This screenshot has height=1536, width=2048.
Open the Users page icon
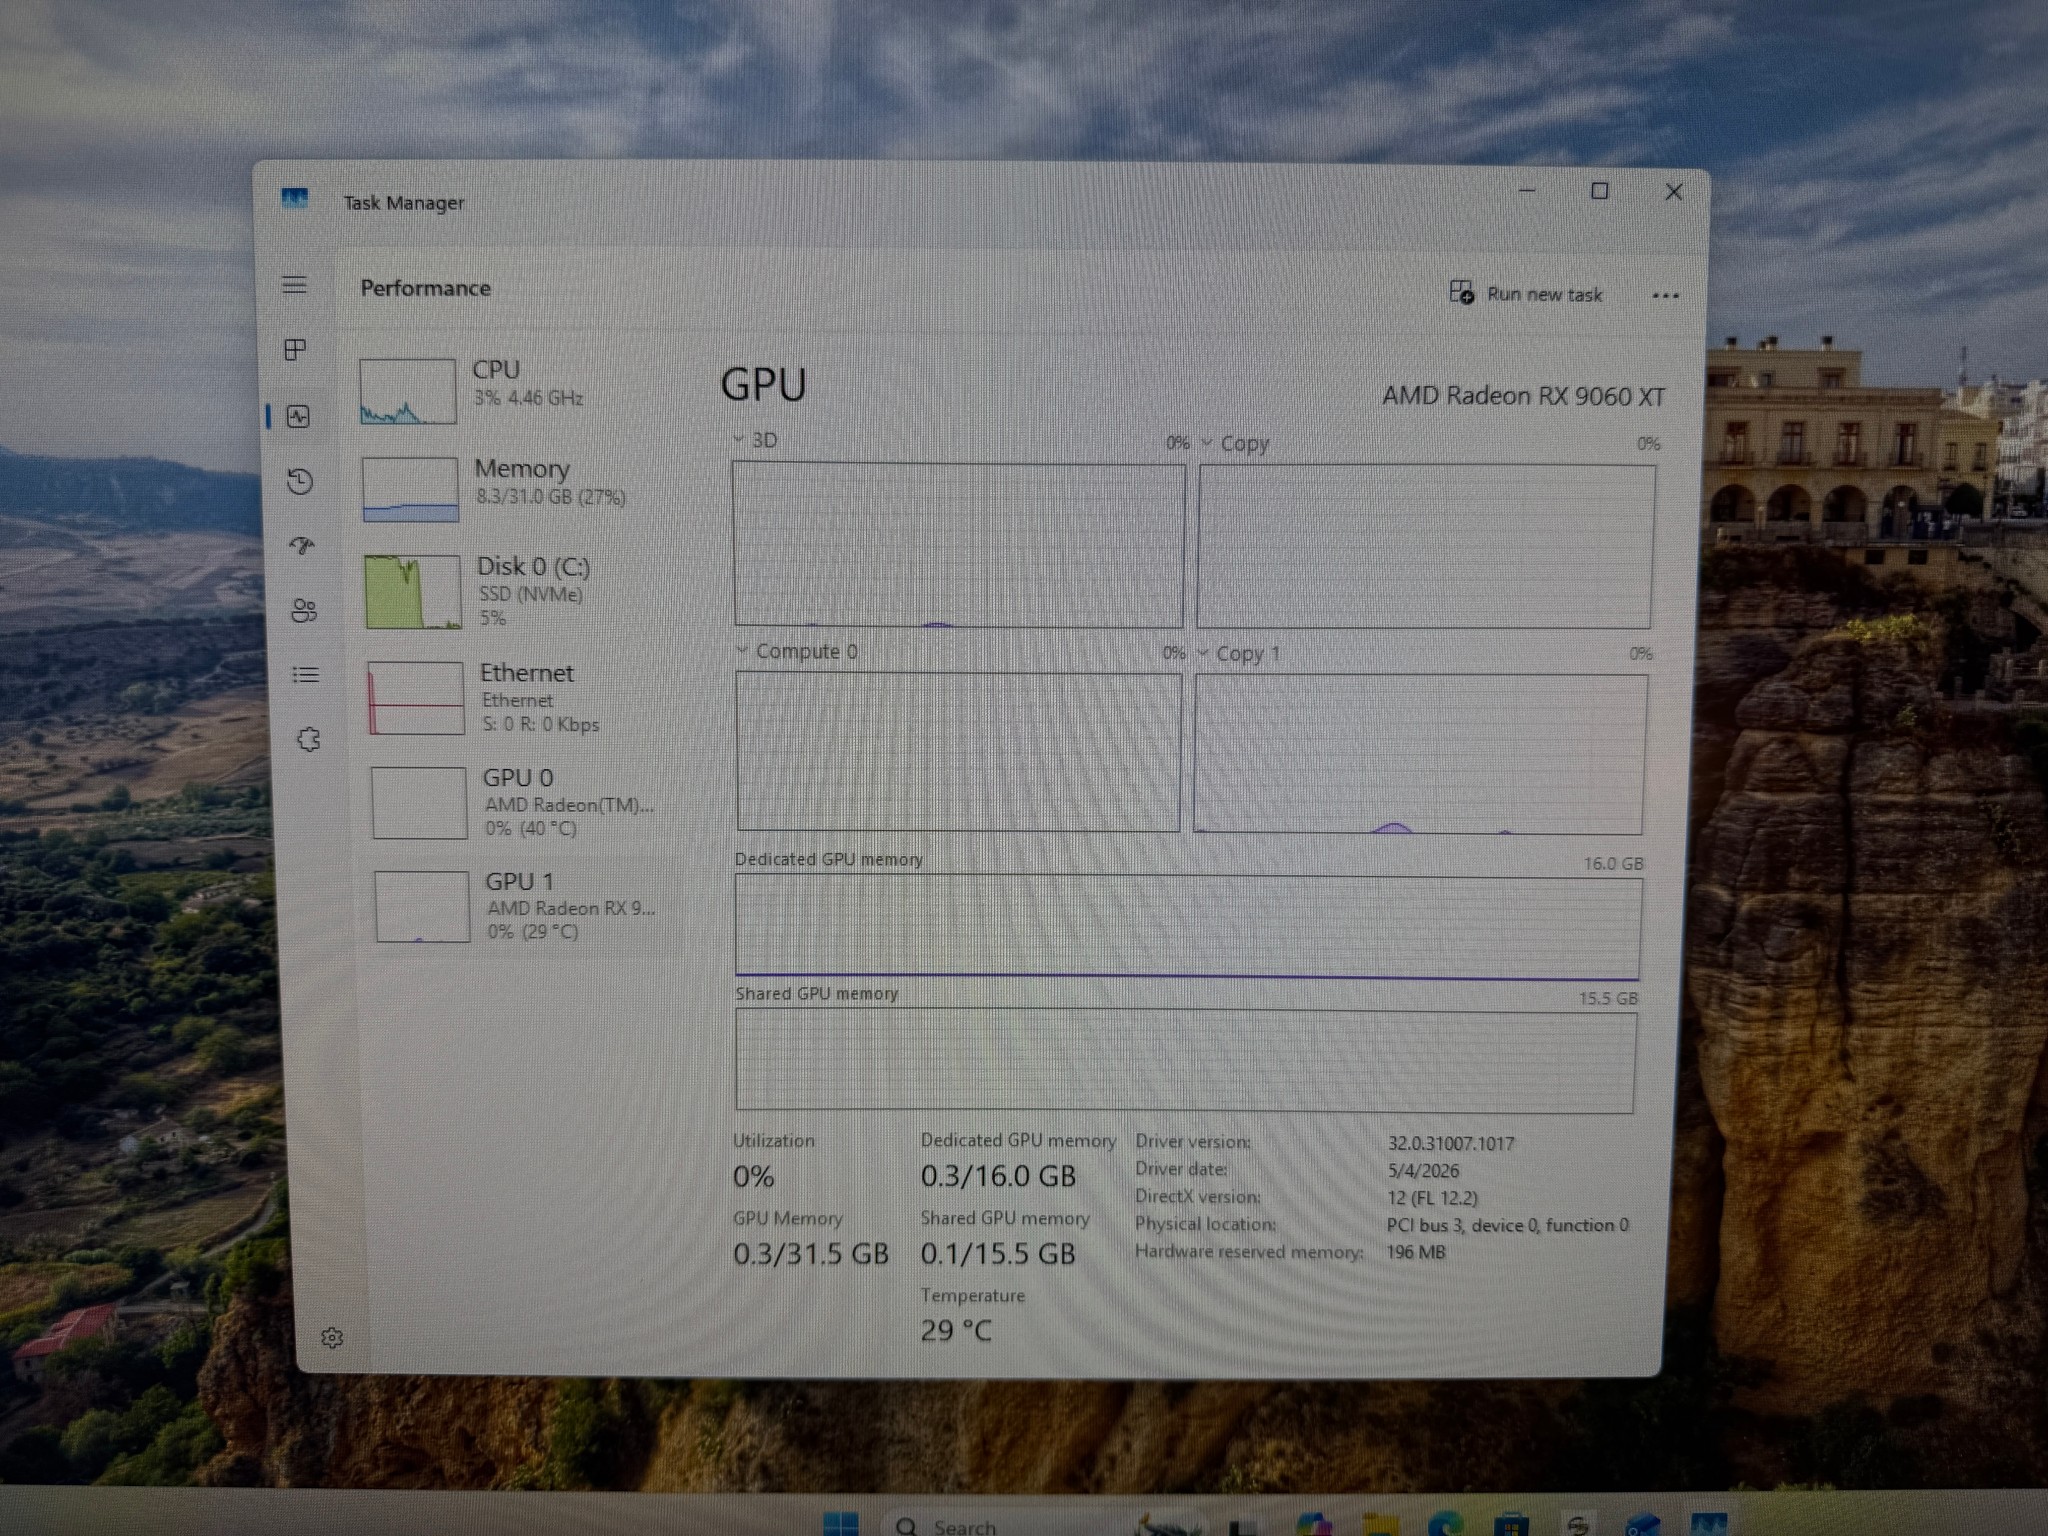[x=304, y=610]
